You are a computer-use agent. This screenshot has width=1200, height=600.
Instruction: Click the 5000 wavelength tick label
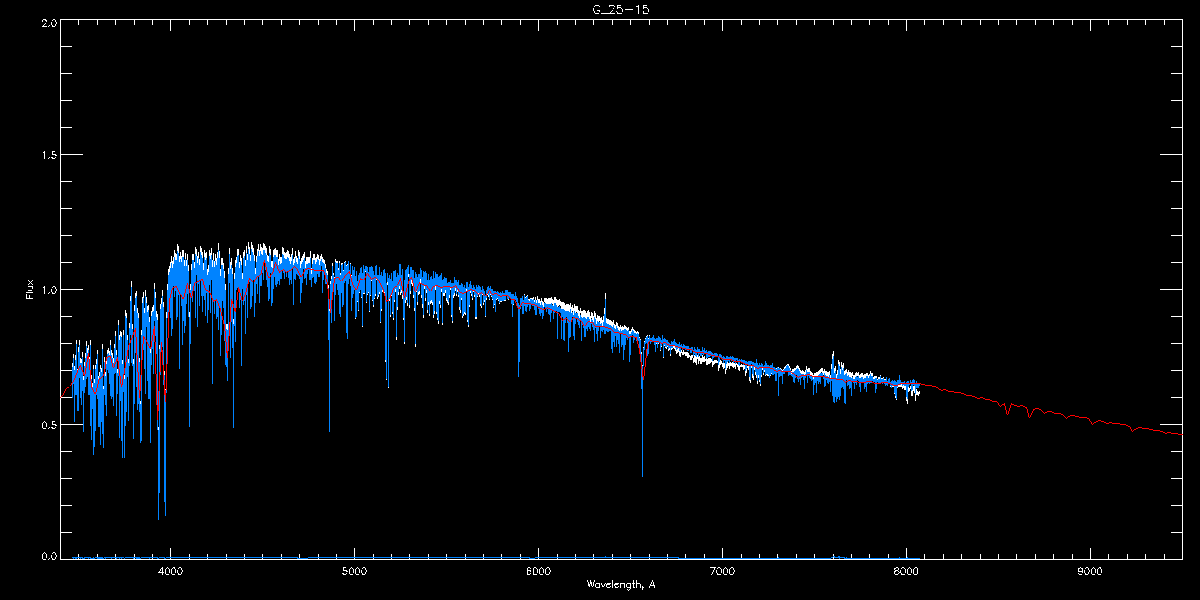pyautogui.click(x=354, y=572)
